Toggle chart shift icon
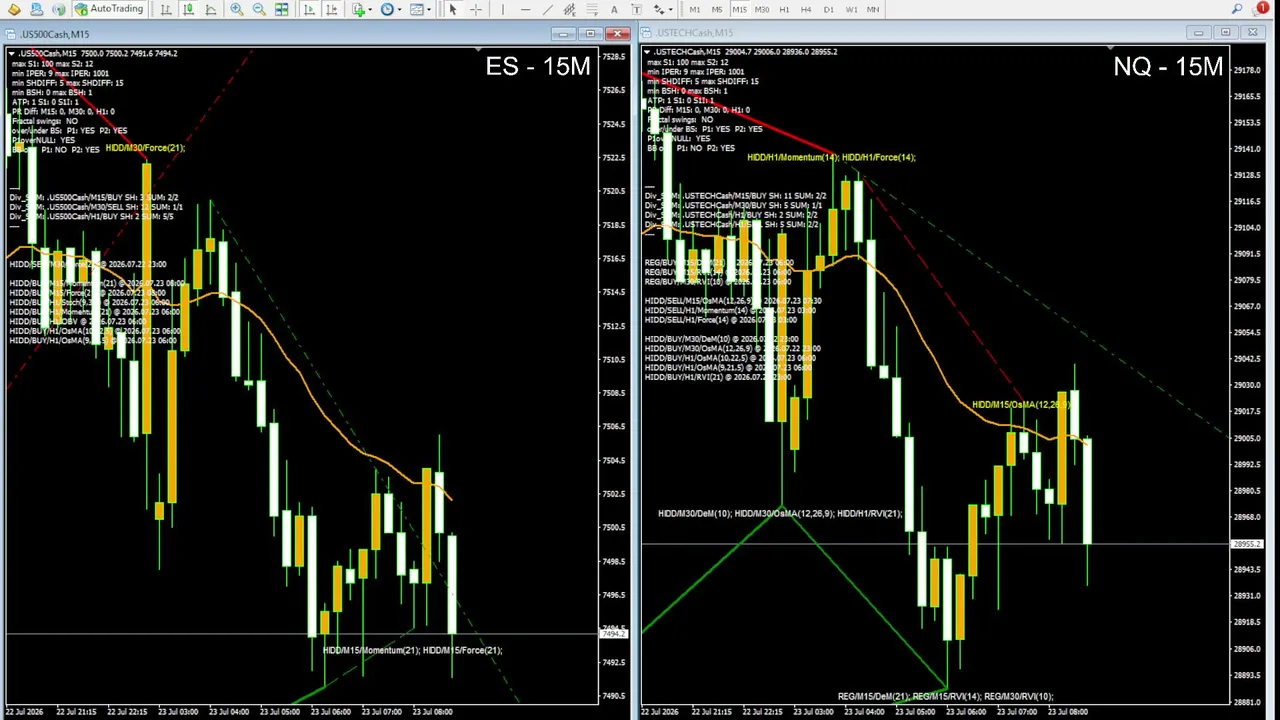 [x=331, y=9]
